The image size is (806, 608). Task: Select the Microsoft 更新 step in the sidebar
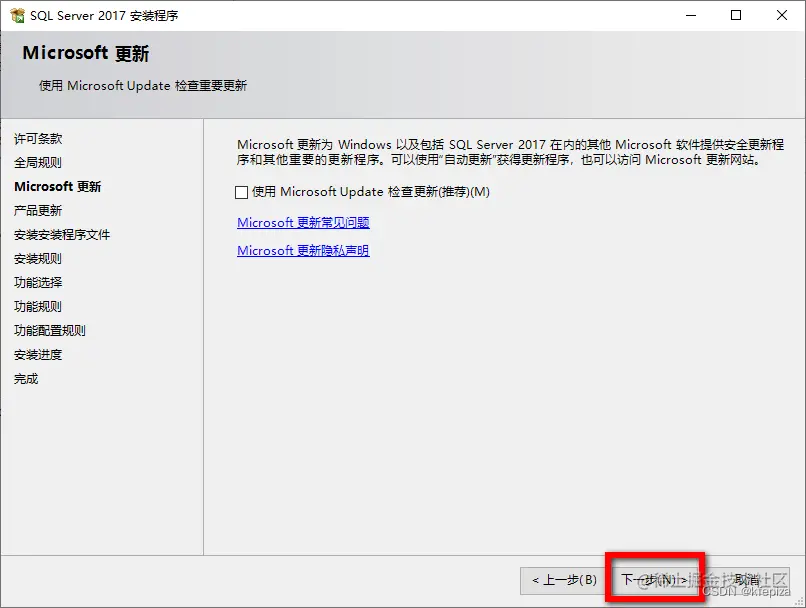58,187
